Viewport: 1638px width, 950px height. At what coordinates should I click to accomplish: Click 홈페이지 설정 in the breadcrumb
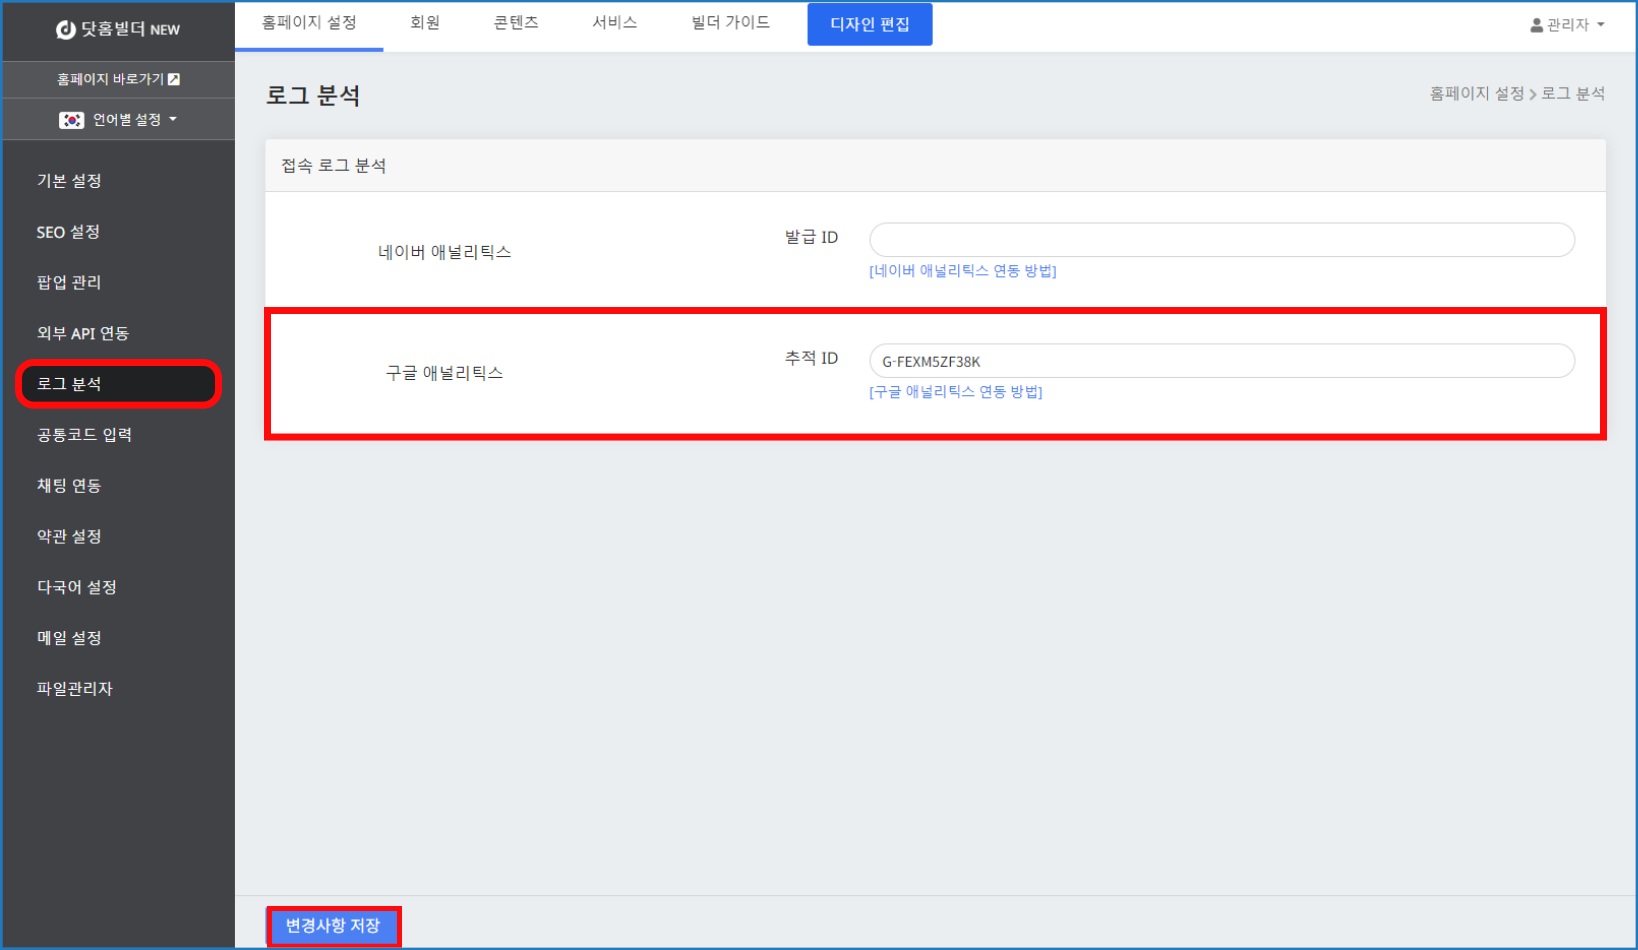[1476, 94]
